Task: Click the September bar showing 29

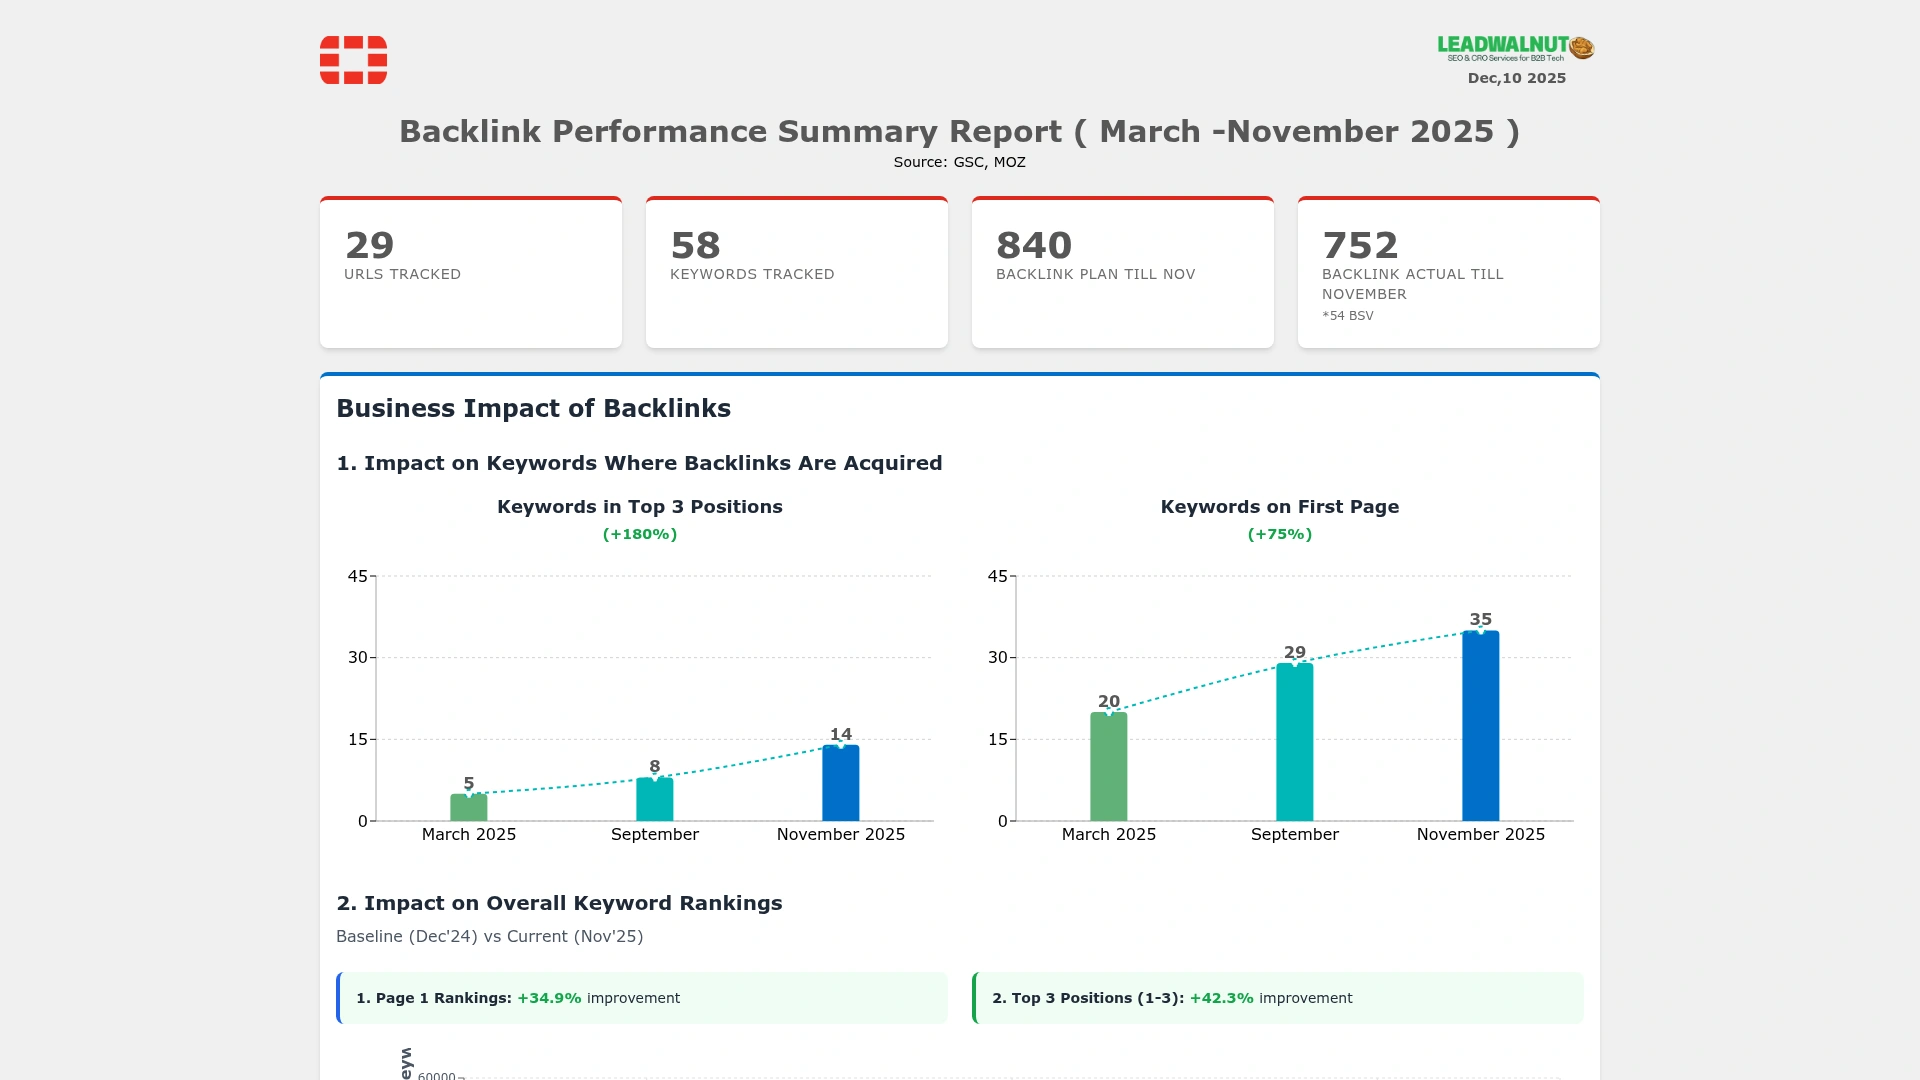Action: [1295, 743]
